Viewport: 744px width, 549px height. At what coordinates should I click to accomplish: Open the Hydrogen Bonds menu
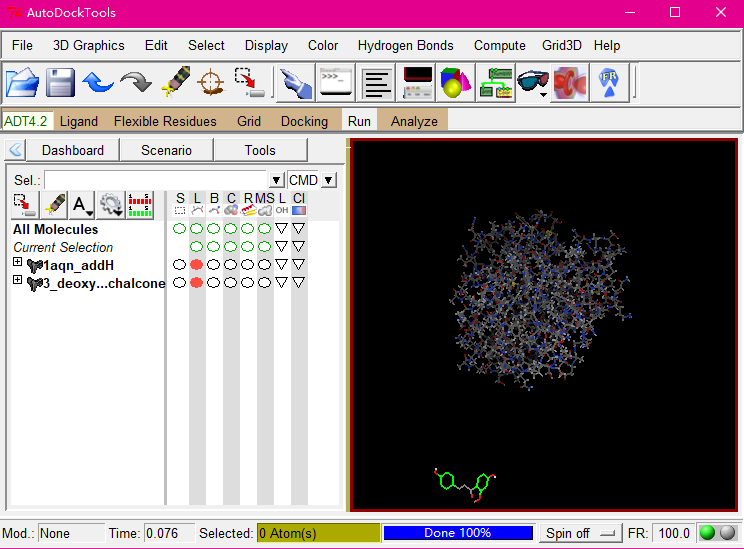(x=405, y=45)
